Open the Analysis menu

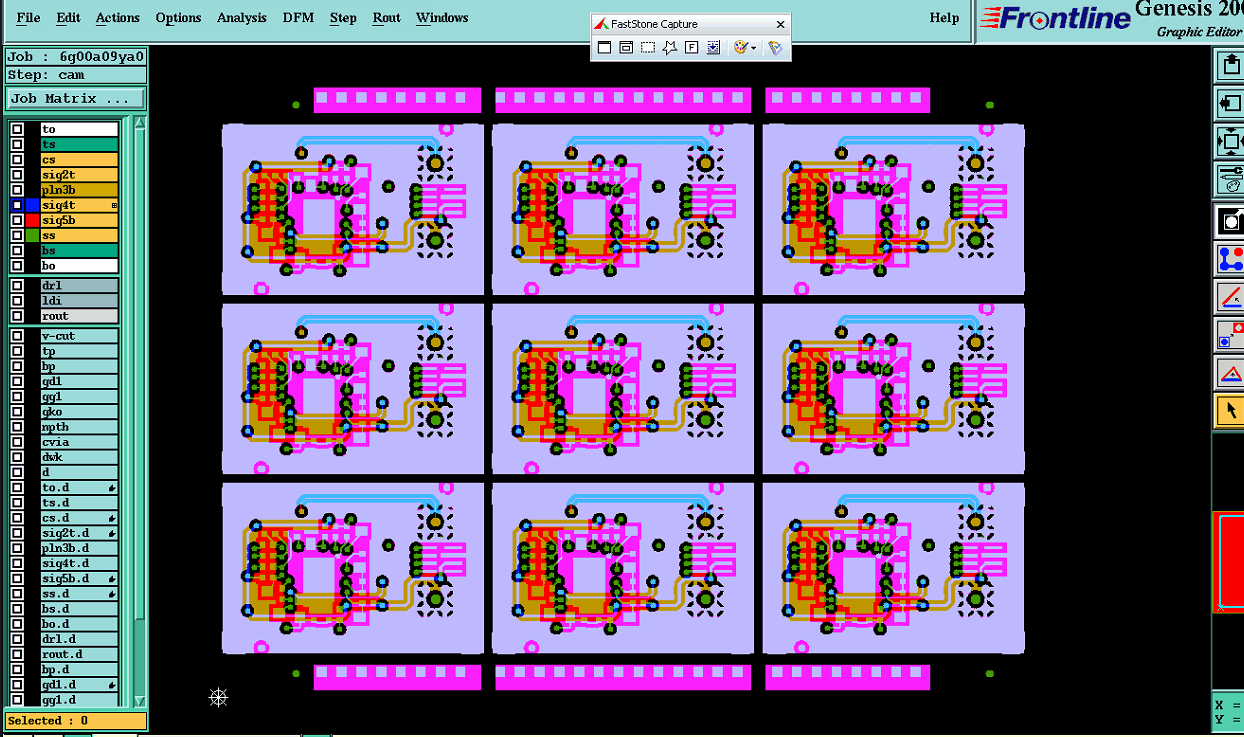tap(242, 18)
